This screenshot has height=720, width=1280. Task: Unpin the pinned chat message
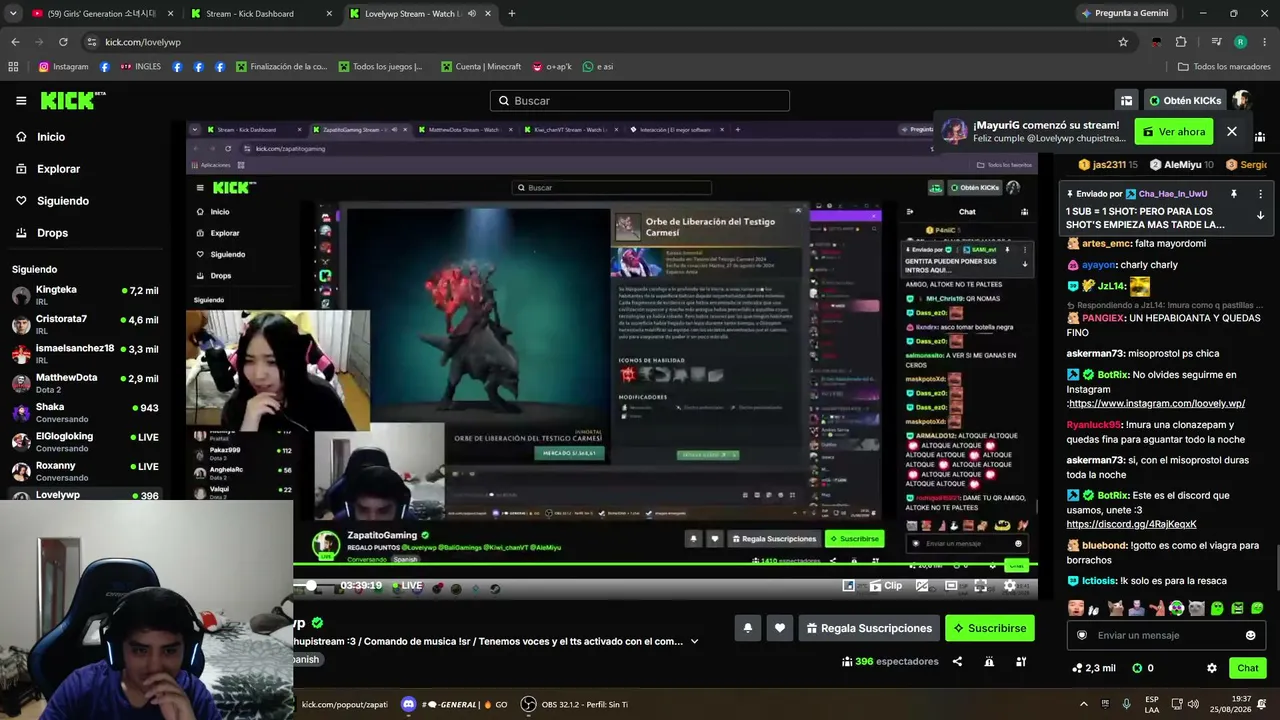click(x=1234, y=194)
